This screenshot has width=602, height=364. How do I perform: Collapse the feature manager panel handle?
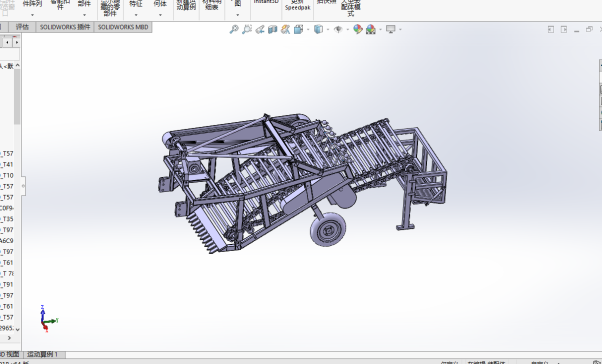pos(23,186)
